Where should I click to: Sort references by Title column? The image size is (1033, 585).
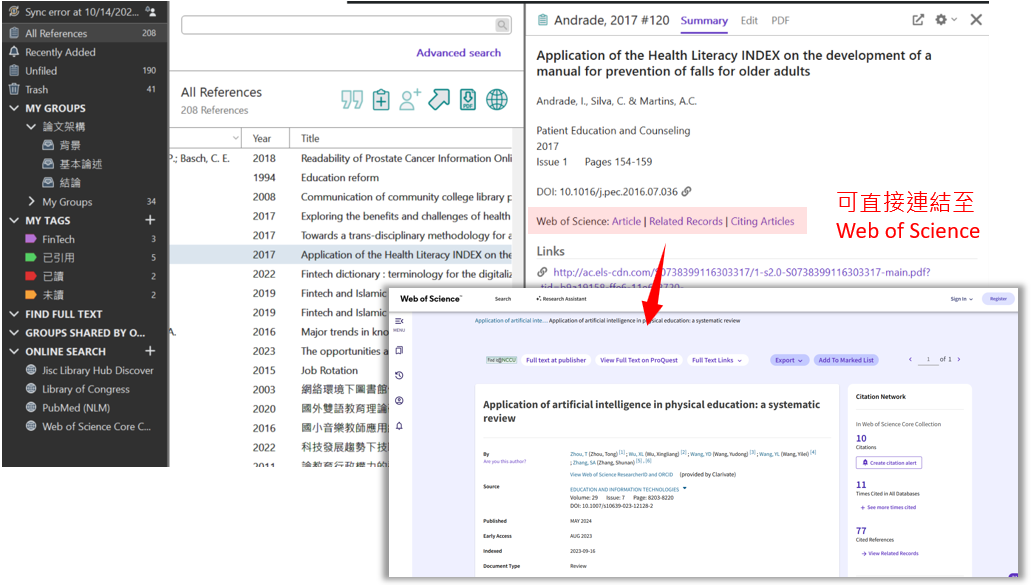pyautogui.click(x=310, y=138)
